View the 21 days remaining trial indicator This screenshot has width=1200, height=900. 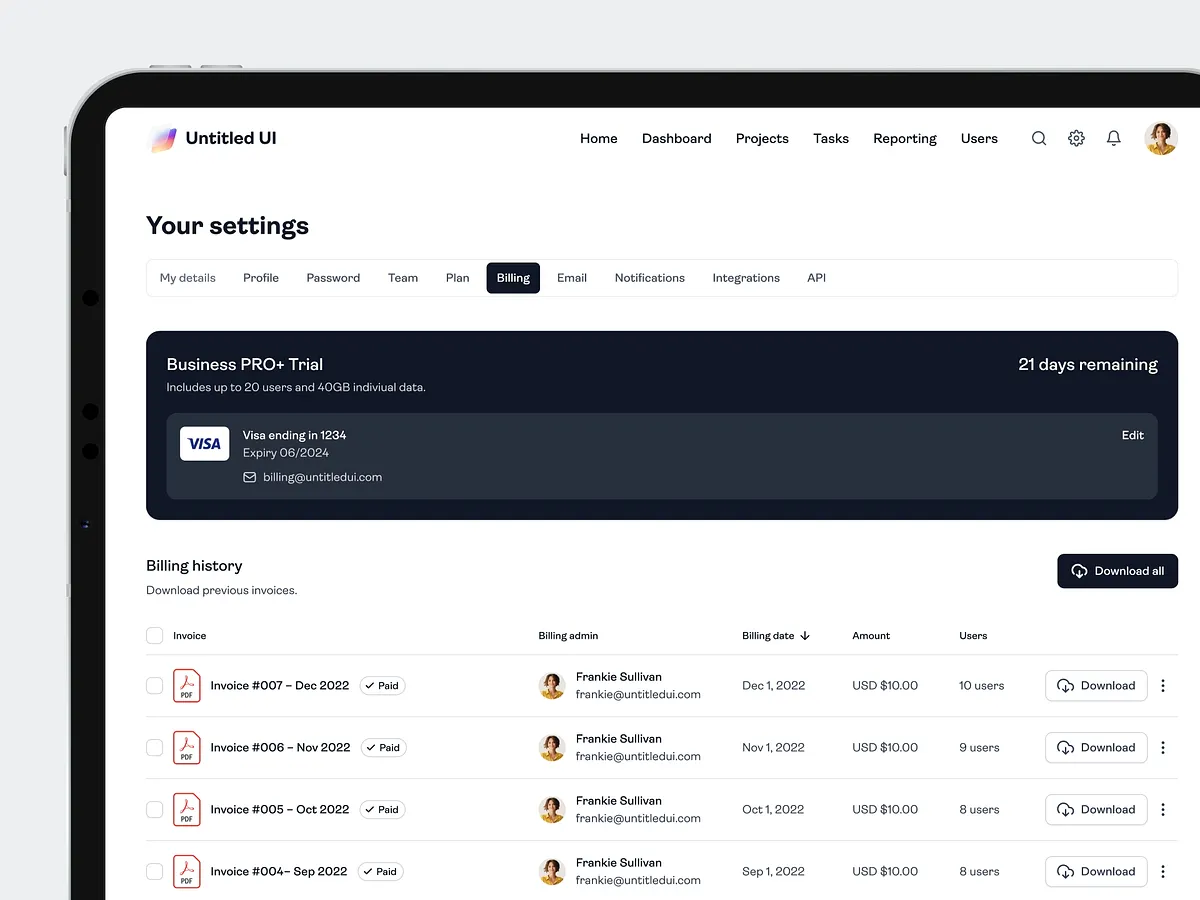1088,364
